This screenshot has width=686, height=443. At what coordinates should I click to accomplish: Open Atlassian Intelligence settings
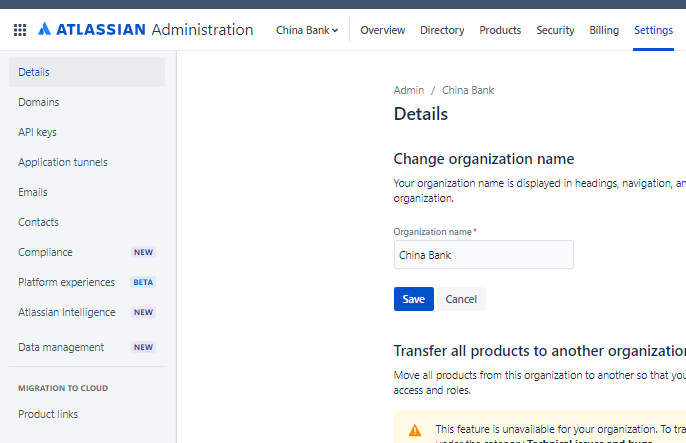[87, 312]
